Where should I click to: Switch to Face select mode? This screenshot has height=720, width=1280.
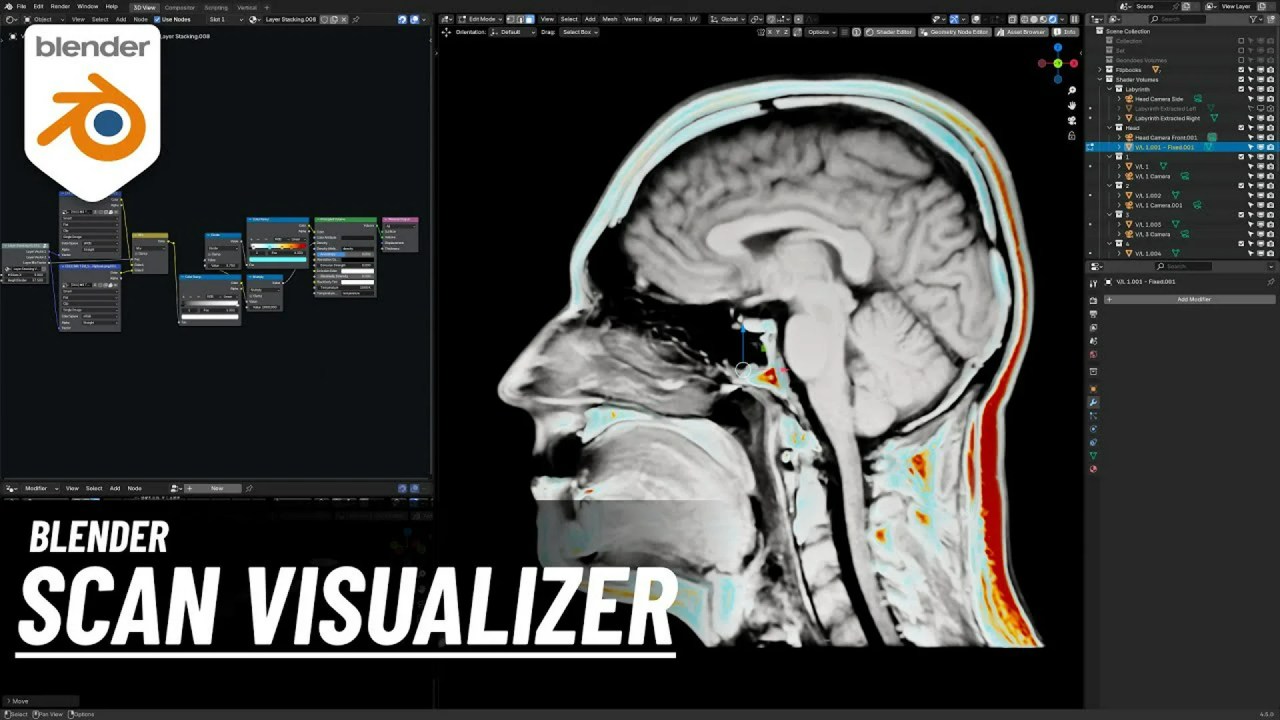coord(530,19)
